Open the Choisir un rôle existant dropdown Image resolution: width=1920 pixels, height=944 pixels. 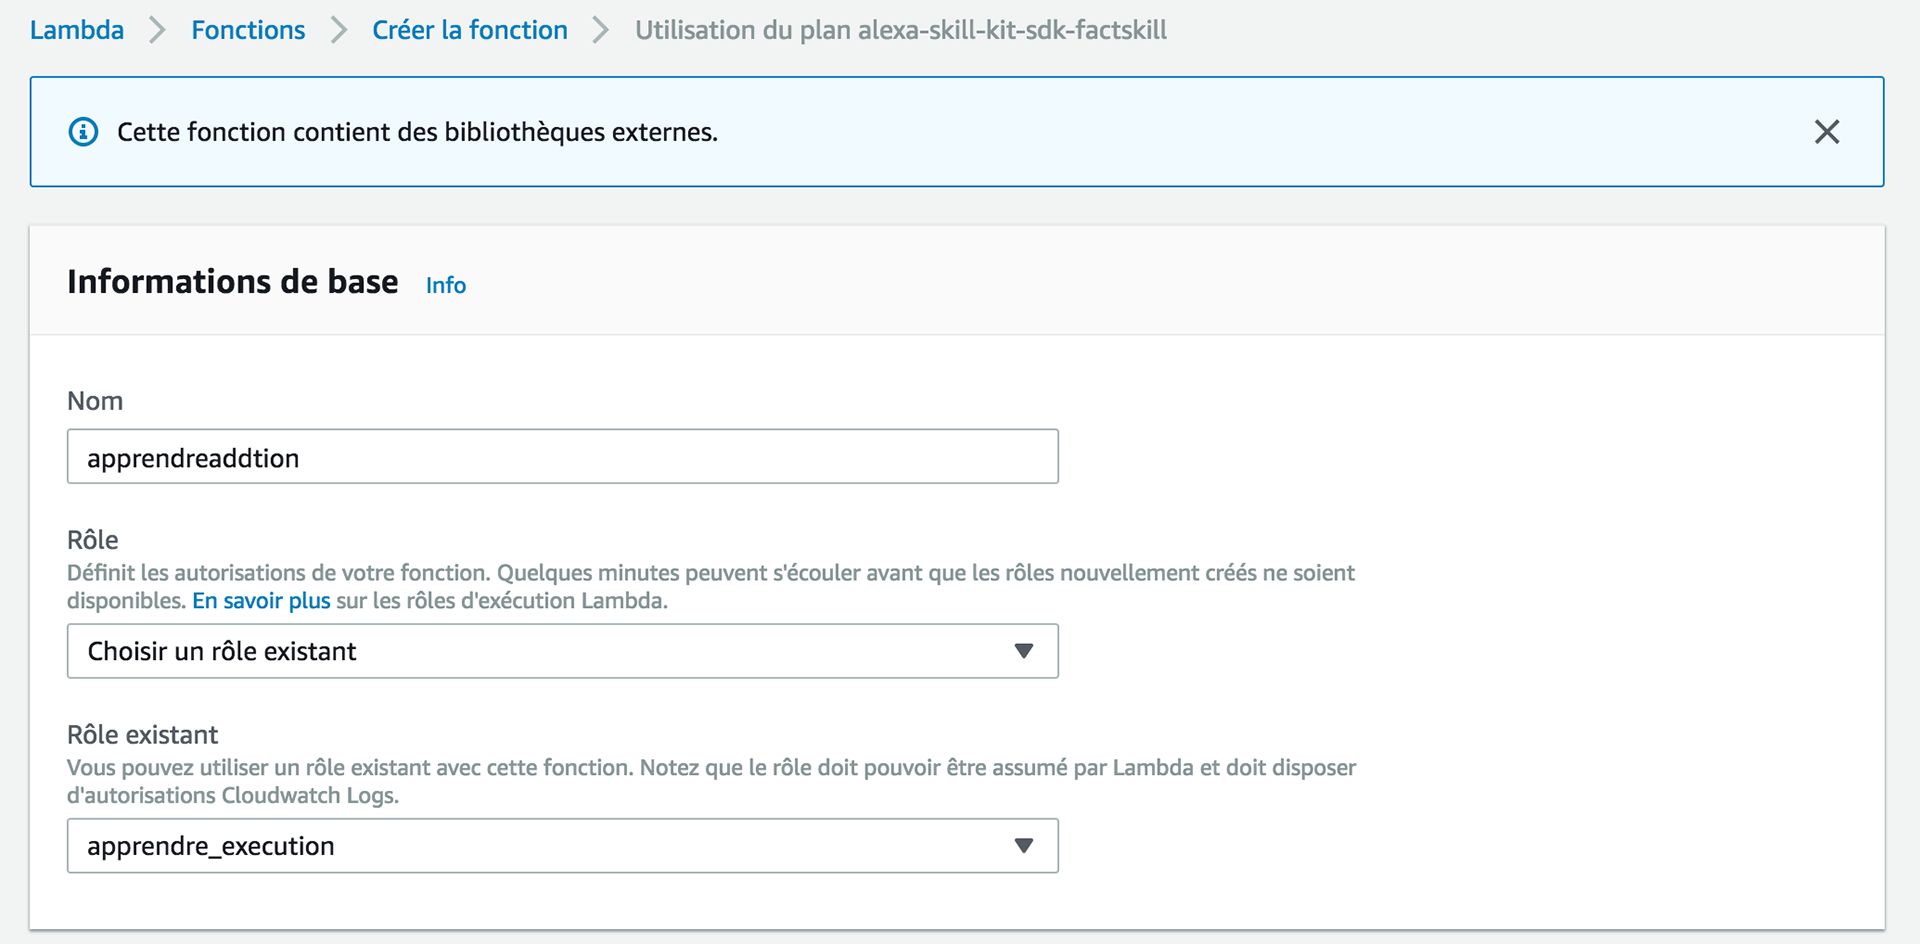(562, 651)
